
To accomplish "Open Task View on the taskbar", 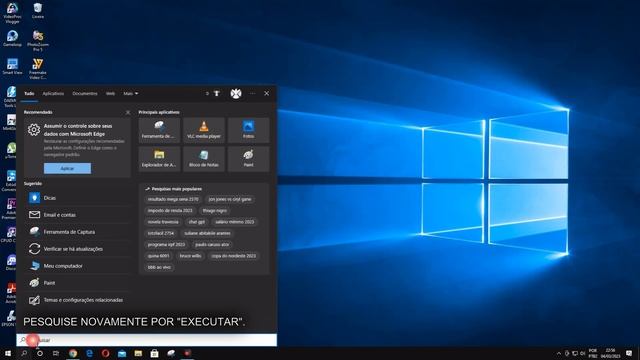I will click(56, 353).
